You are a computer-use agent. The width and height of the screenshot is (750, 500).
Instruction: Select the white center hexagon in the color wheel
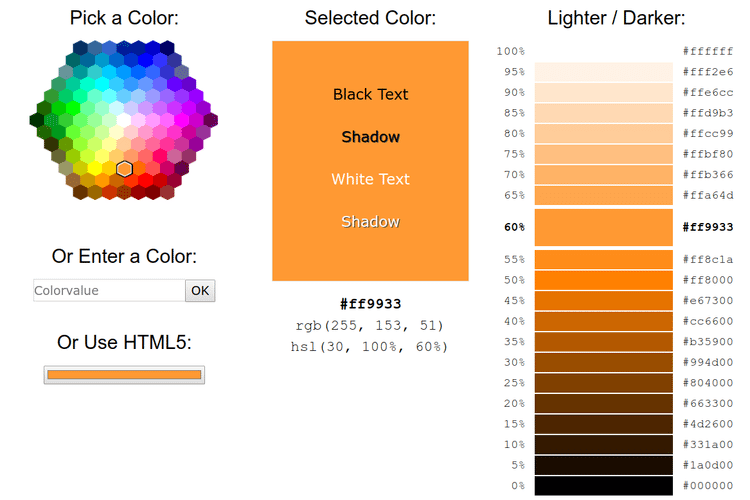coord(124,119)
